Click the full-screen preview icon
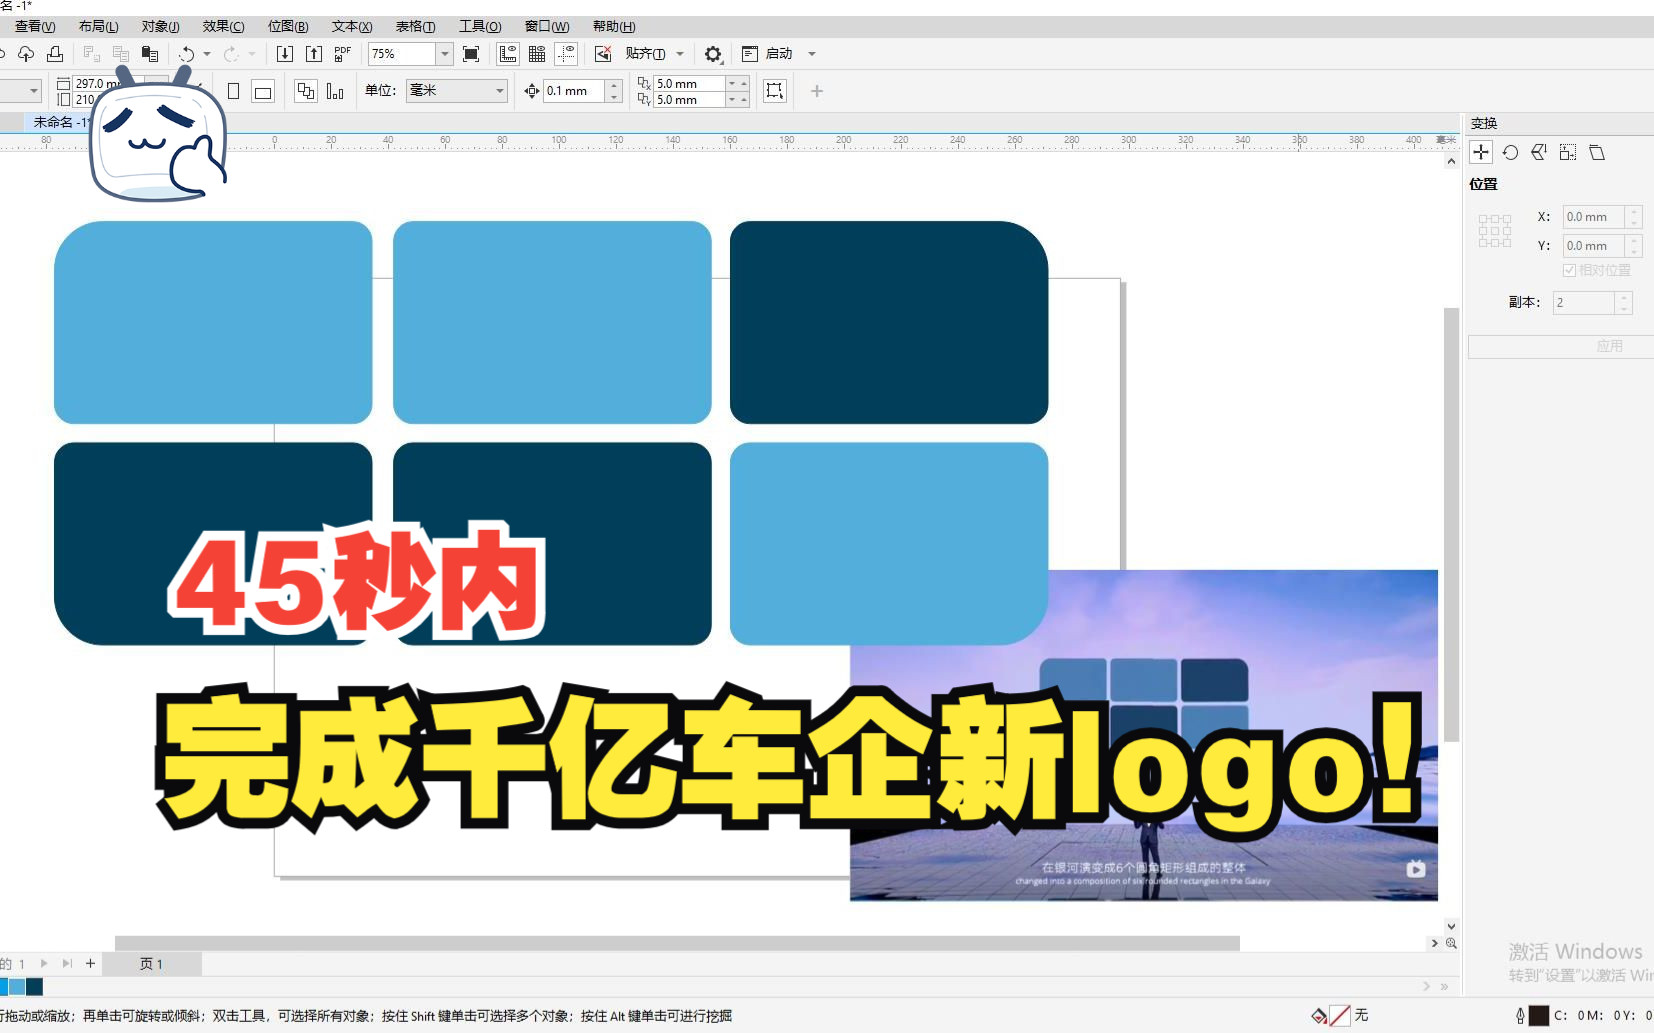 [x=471, y=54]
